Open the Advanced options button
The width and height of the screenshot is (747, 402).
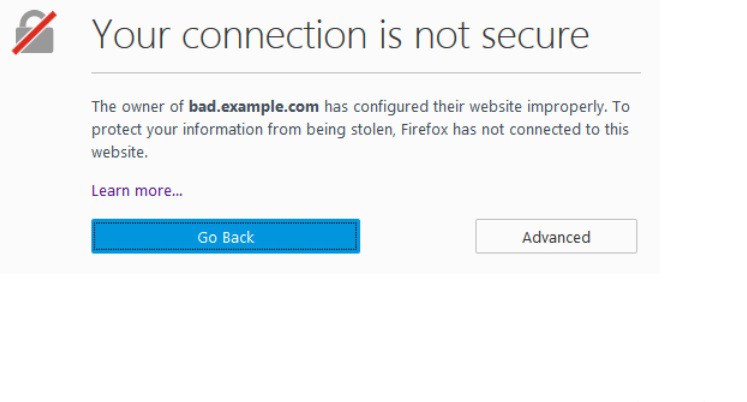coord(556,237)
